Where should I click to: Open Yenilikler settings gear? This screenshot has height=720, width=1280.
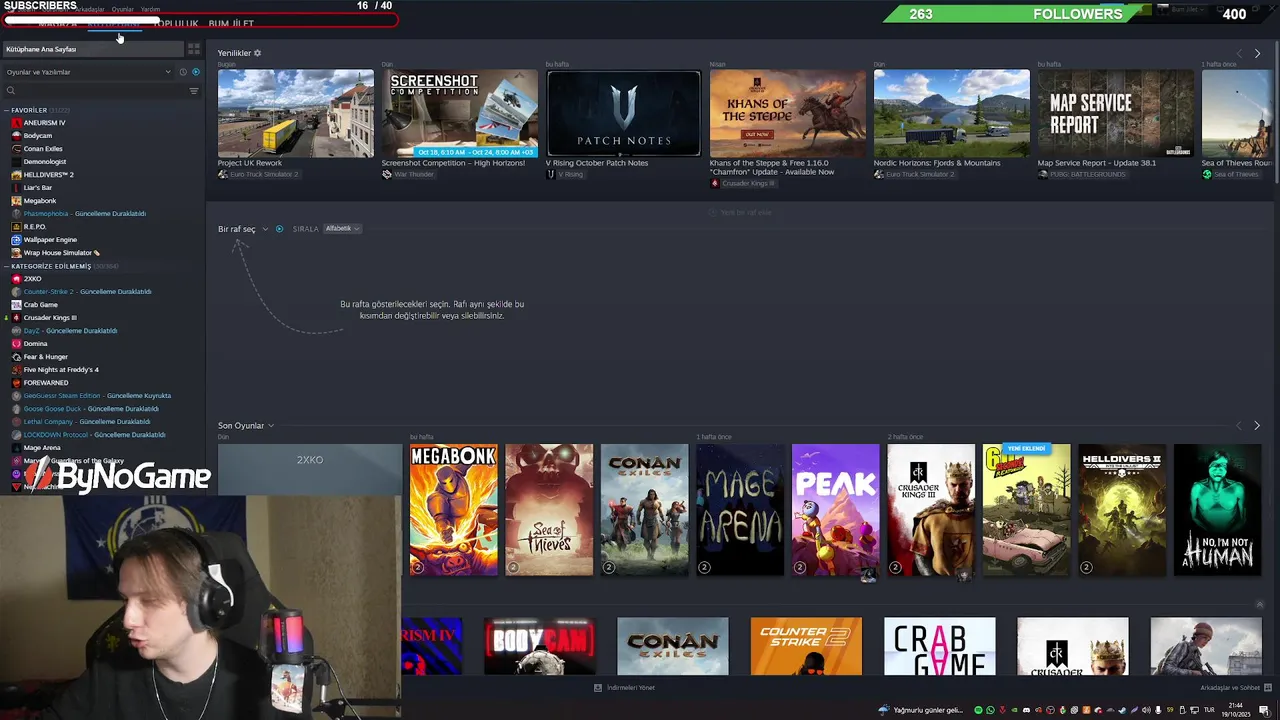point(257,53)
